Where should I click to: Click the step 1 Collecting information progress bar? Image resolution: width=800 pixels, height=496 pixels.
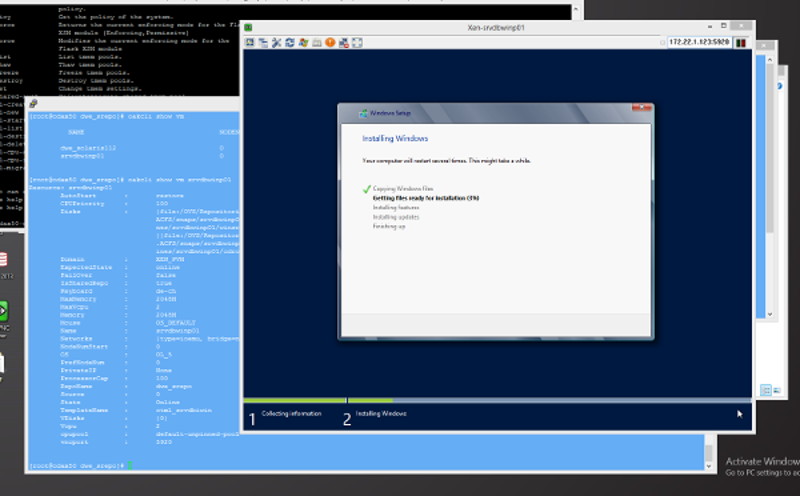tap(294, 401)
